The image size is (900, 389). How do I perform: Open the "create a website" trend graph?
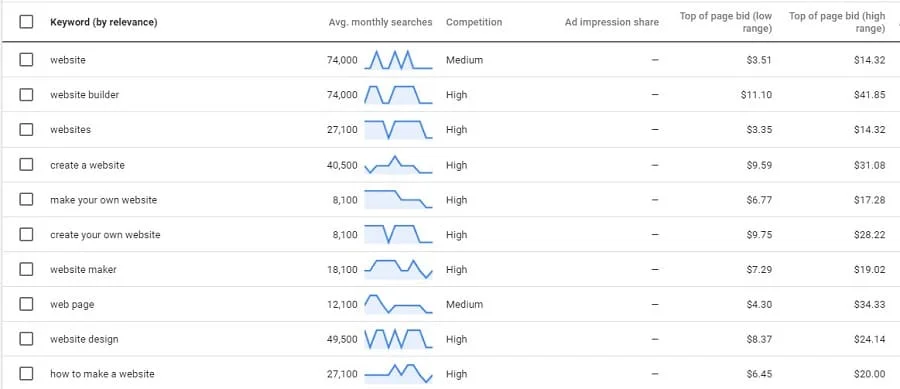[x=398, y=165]
